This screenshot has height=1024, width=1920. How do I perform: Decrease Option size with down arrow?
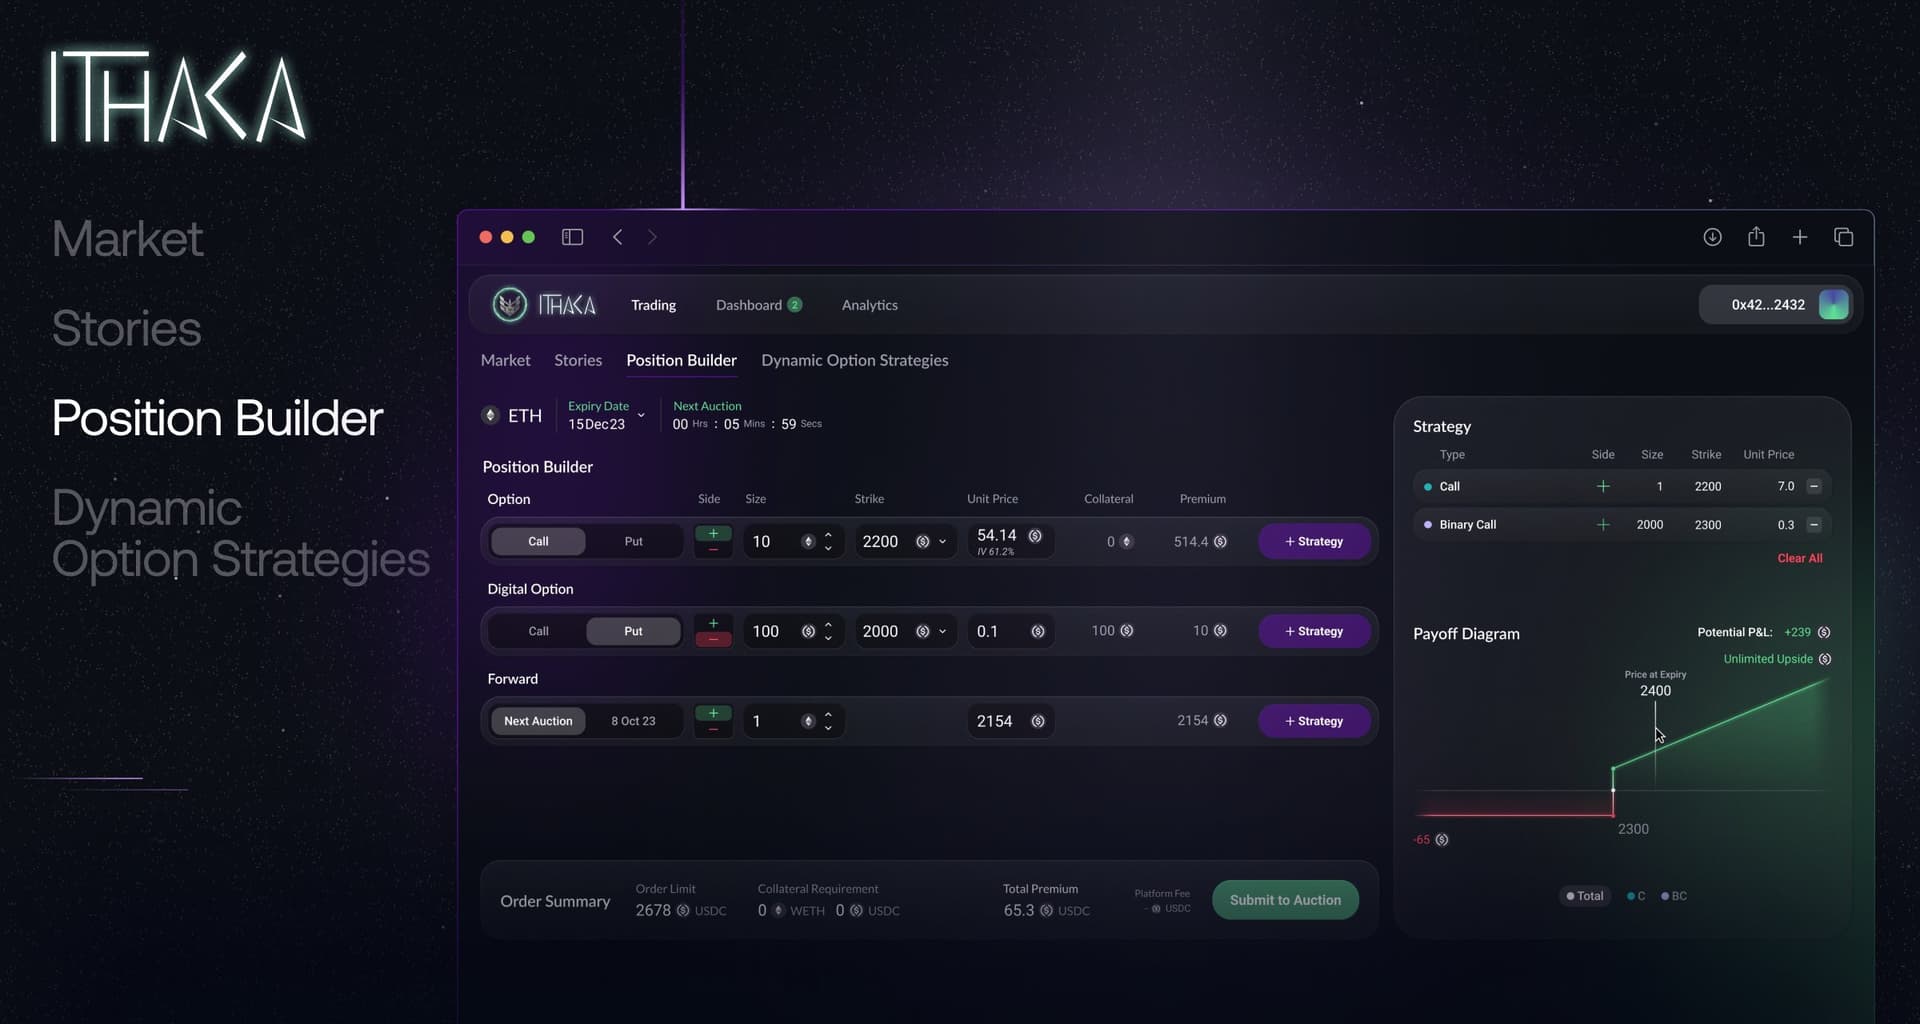point(828,548)
